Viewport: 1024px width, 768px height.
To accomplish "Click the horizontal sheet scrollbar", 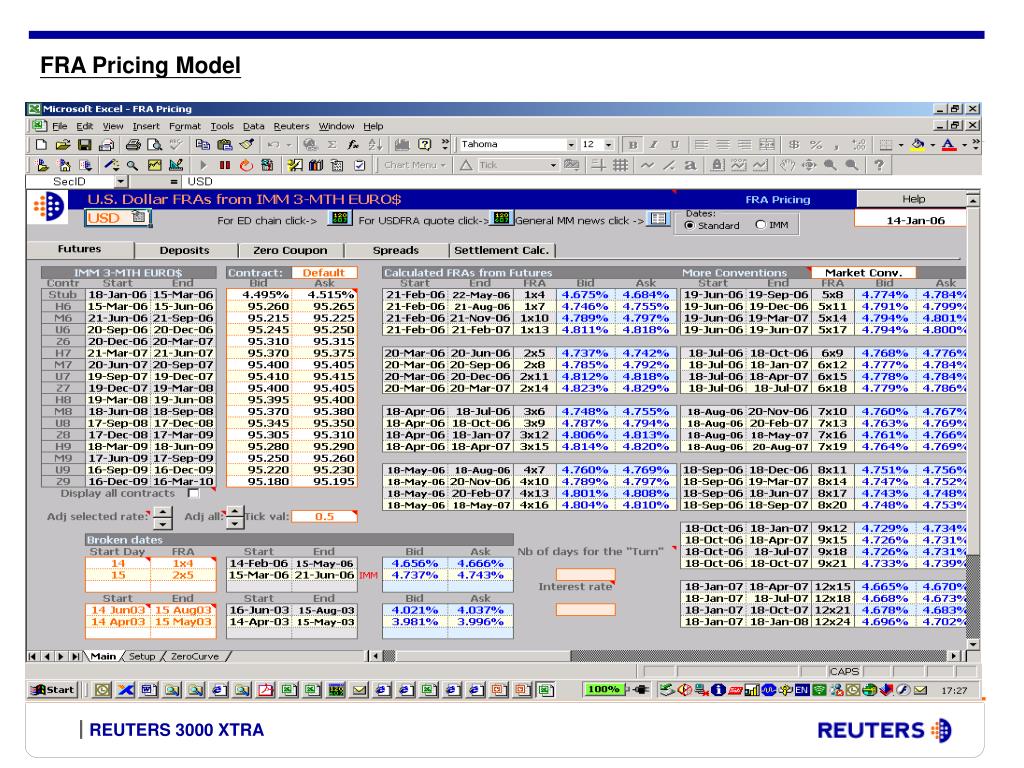I will pos(665,656).
